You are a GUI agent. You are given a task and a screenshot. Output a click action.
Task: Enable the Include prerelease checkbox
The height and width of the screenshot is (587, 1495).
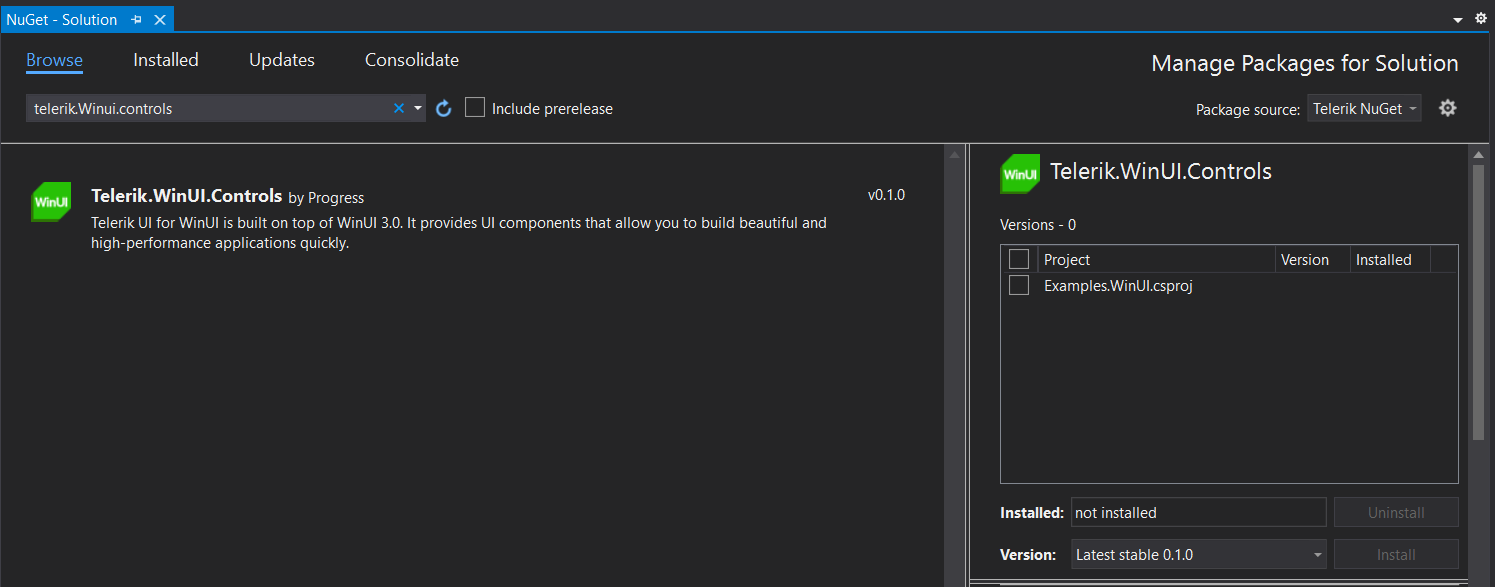(474, 106)
